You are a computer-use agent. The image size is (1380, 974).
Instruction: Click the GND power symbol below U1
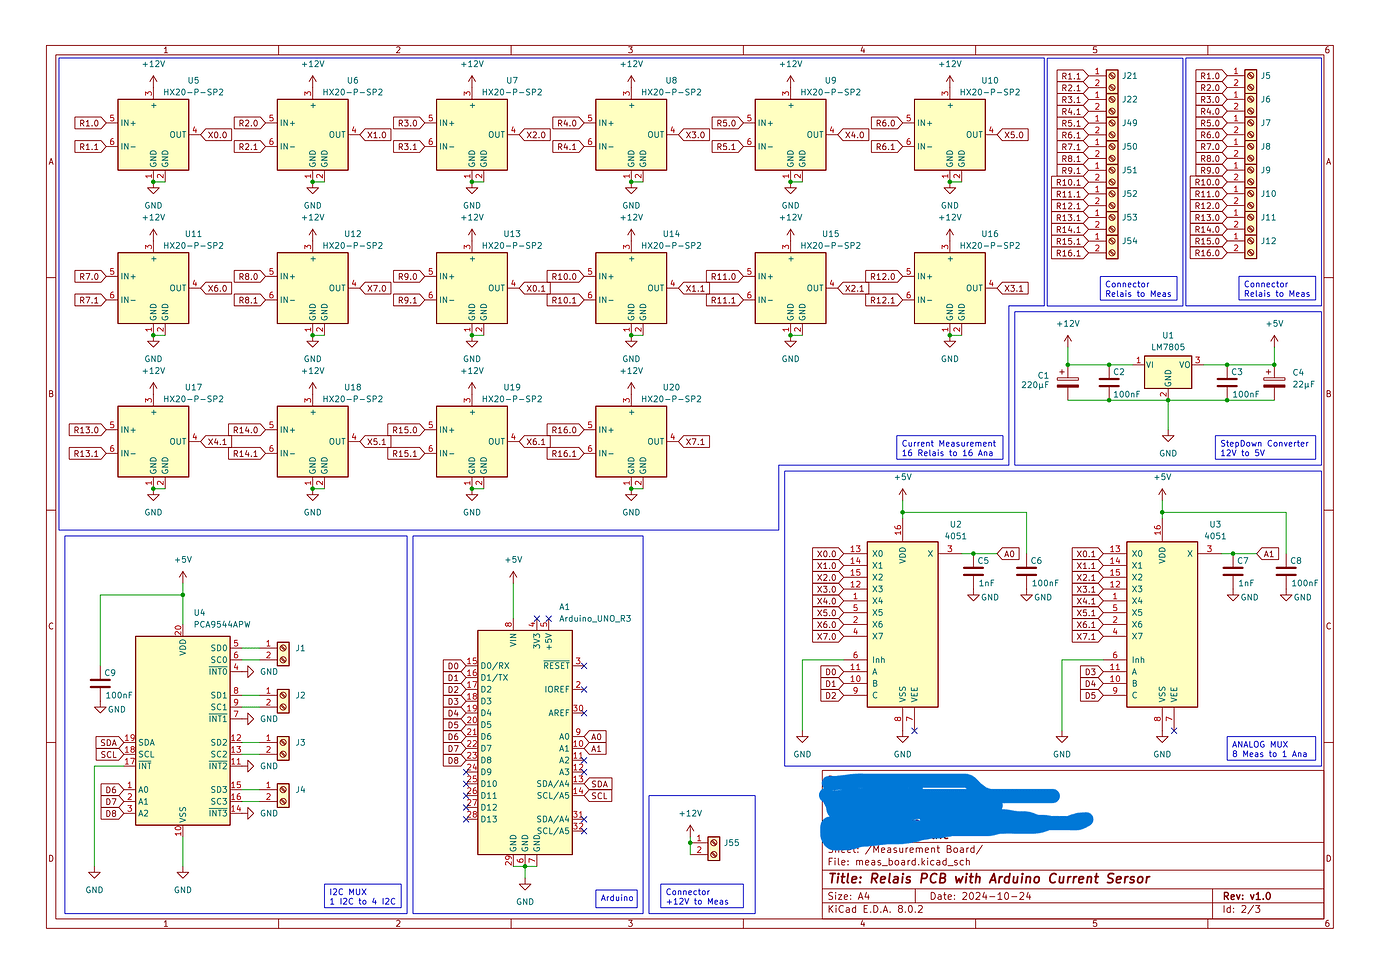pyautogui.click(x=1168, y=440)
